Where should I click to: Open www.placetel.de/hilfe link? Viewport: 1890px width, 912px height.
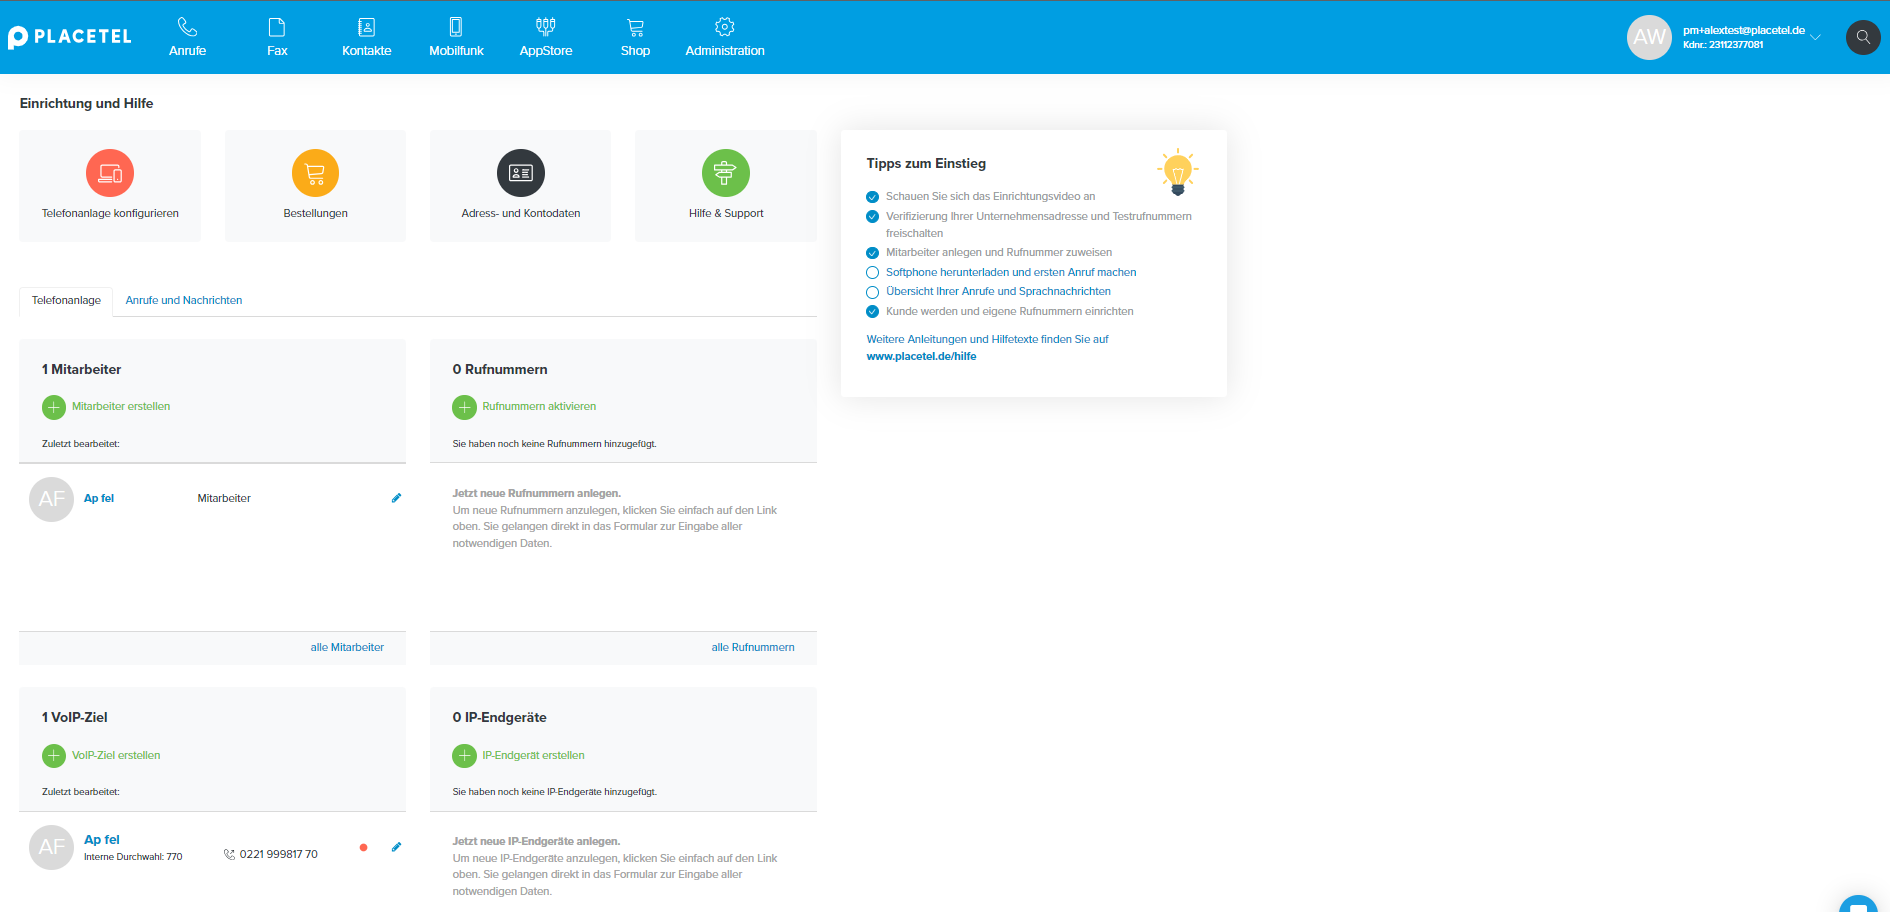pos(921,356)
